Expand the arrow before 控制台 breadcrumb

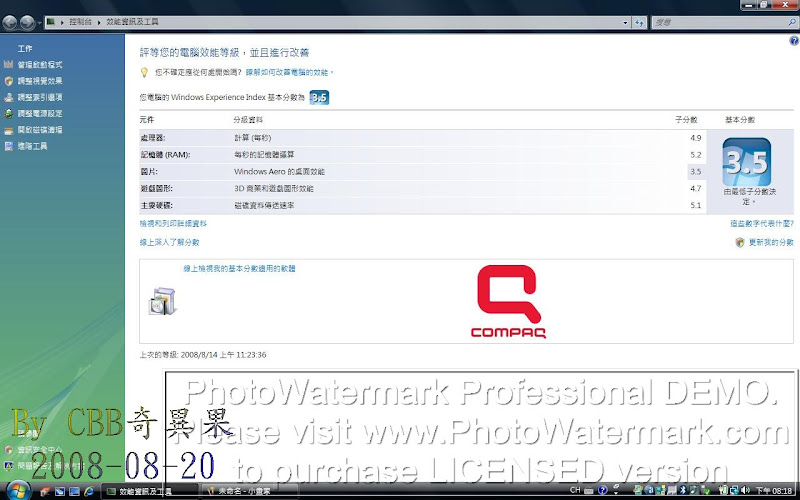(62, 22)
